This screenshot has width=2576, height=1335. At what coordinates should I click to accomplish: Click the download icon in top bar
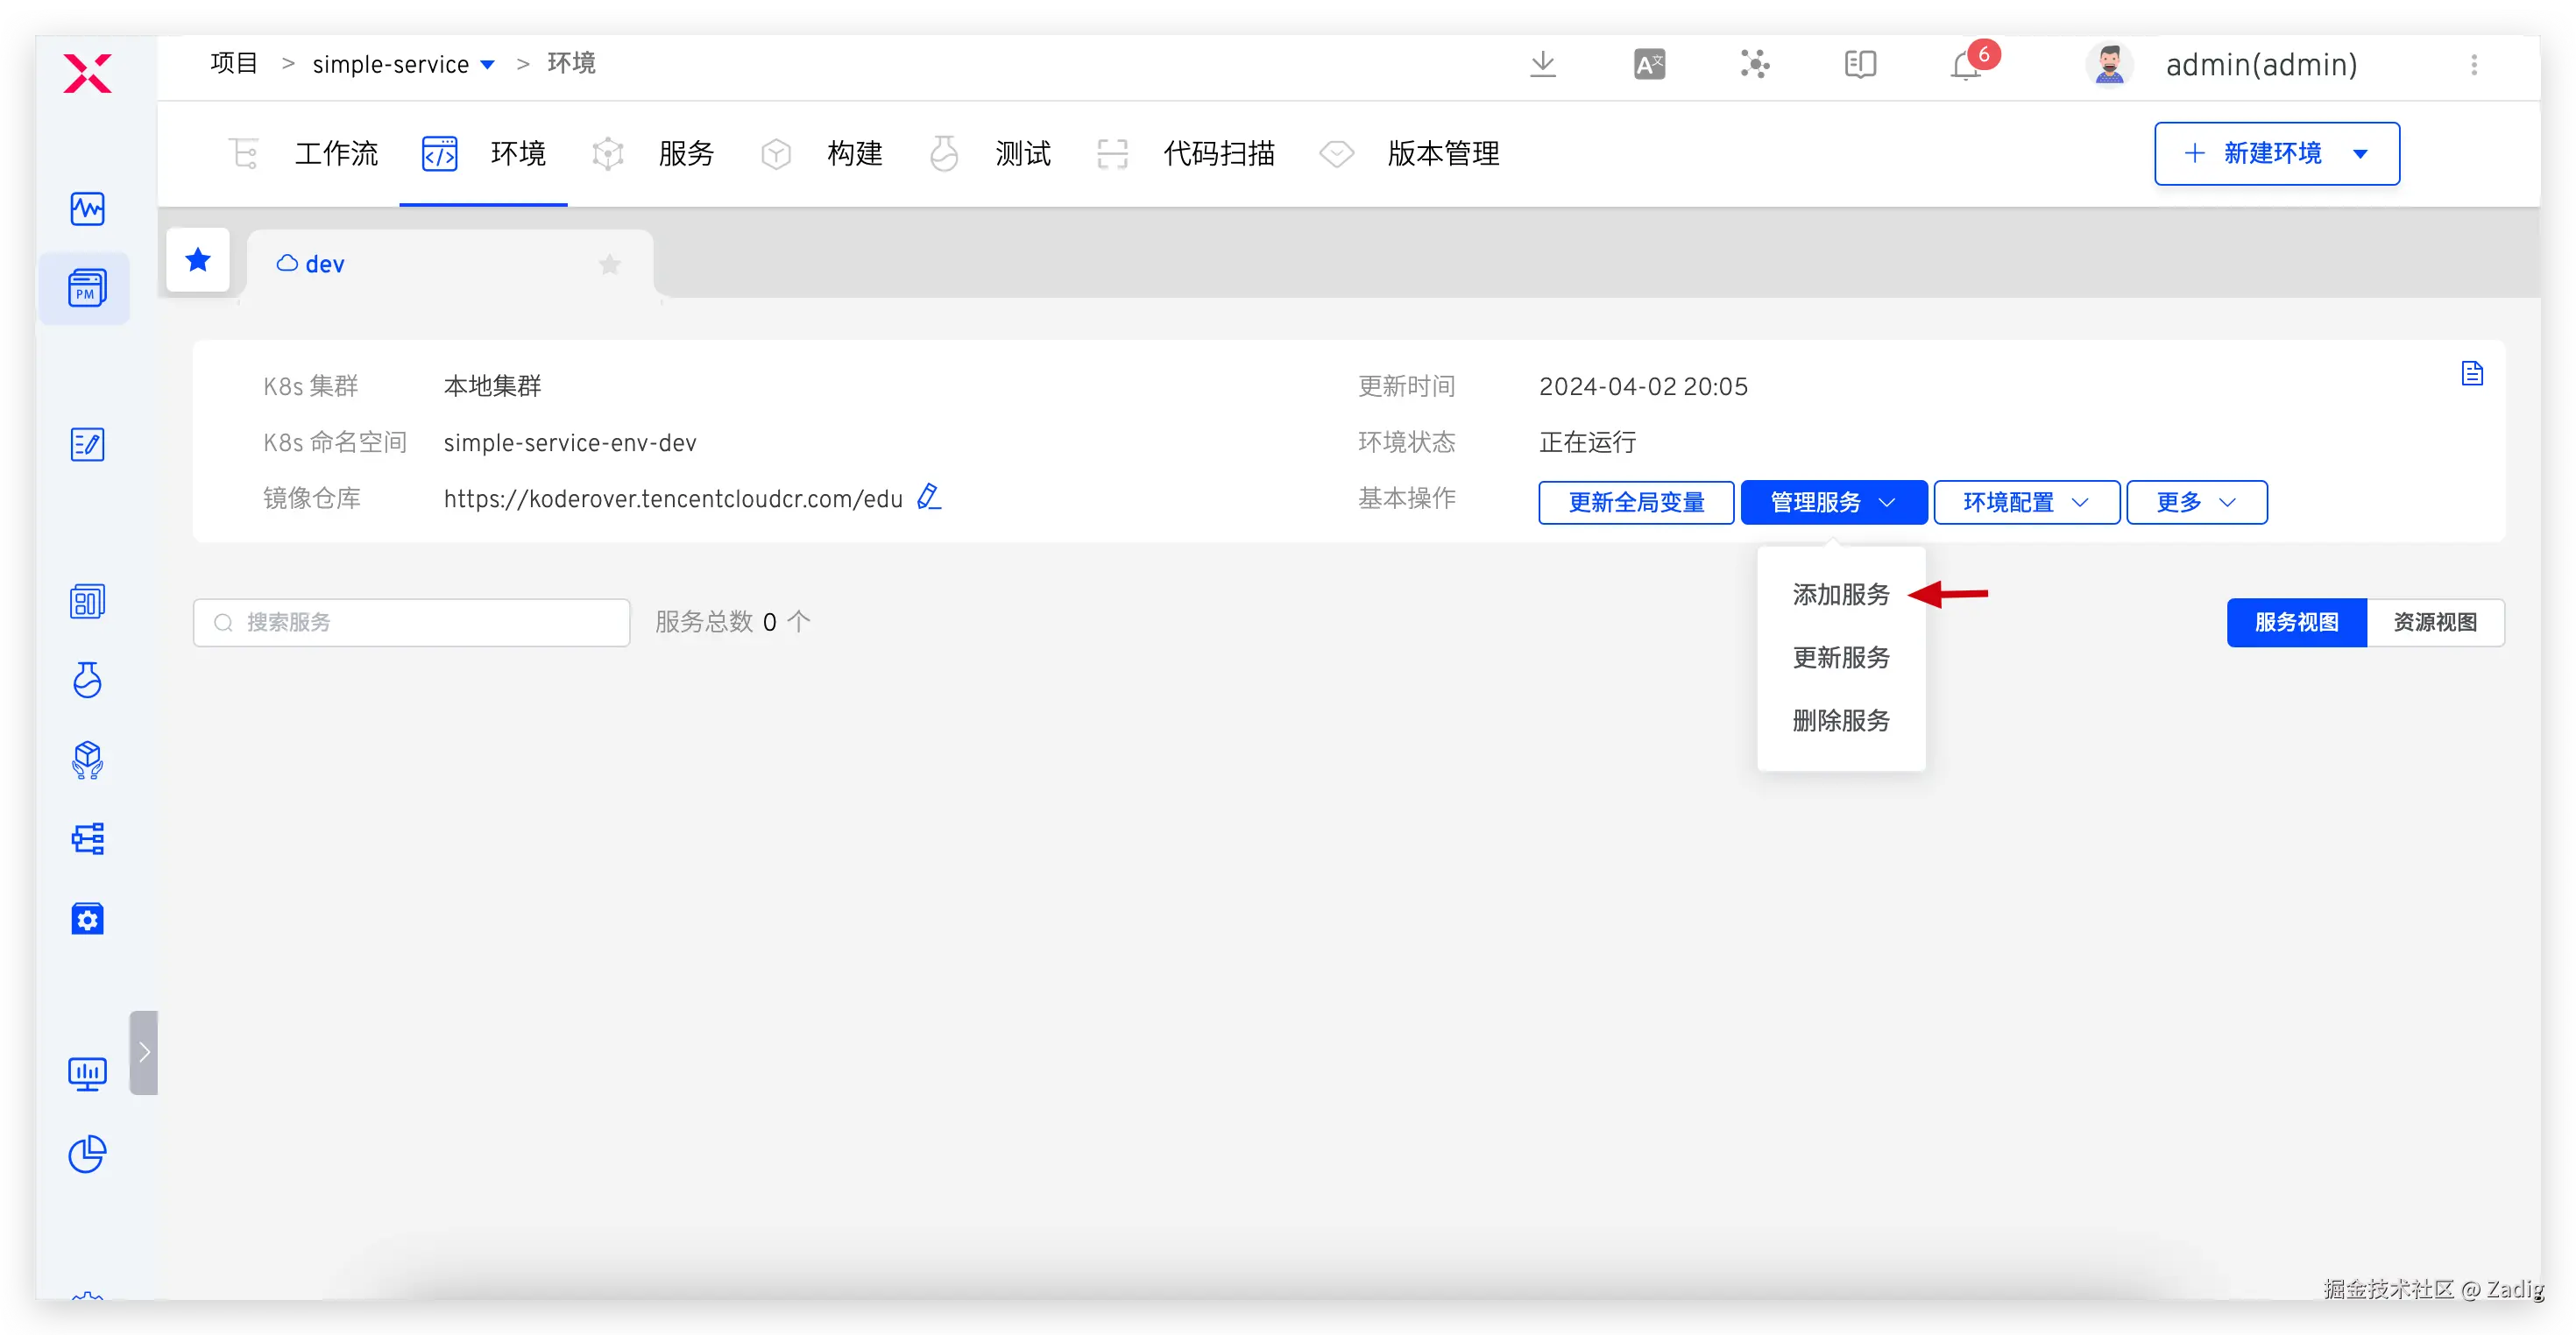(1542, 65)
